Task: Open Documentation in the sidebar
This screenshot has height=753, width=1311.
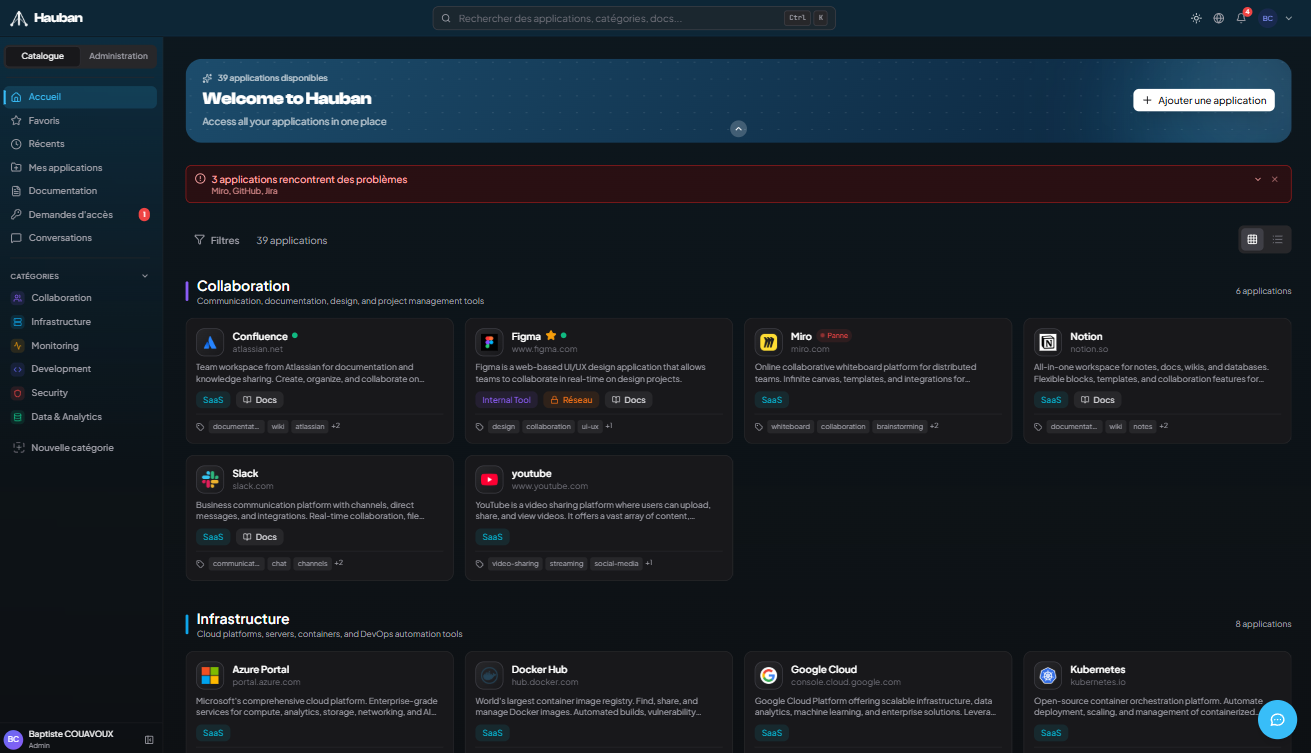Action: point(80,191)
